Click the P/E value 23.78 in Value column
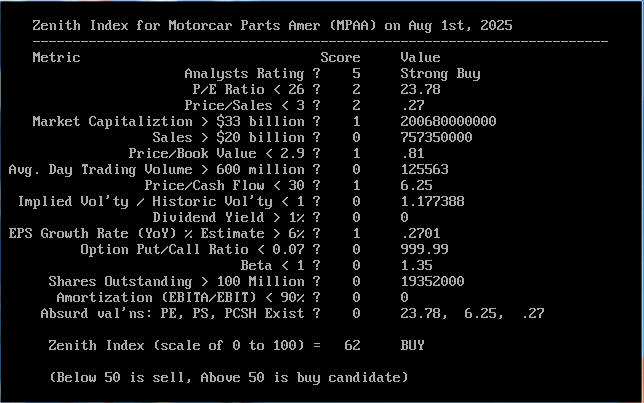The width and height of the screenshot is (644, 403). [420, 89]
